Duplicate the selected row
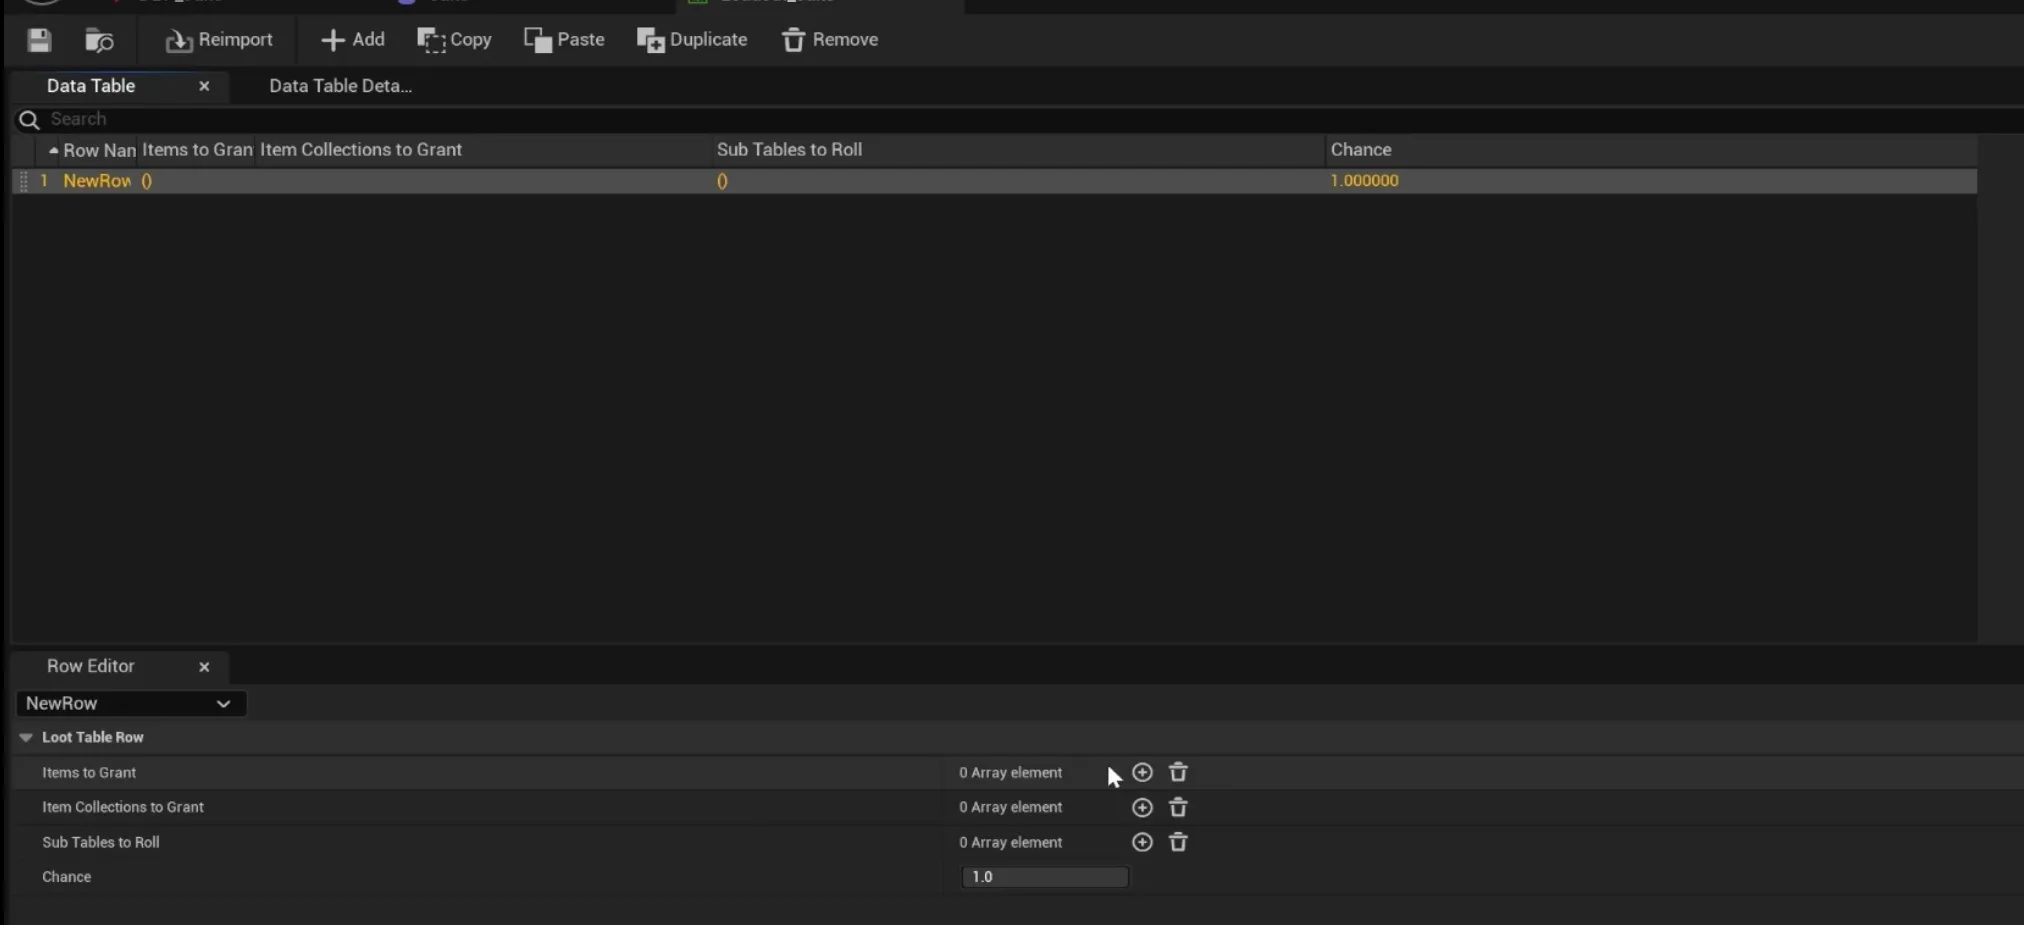 tap(692, 40)
